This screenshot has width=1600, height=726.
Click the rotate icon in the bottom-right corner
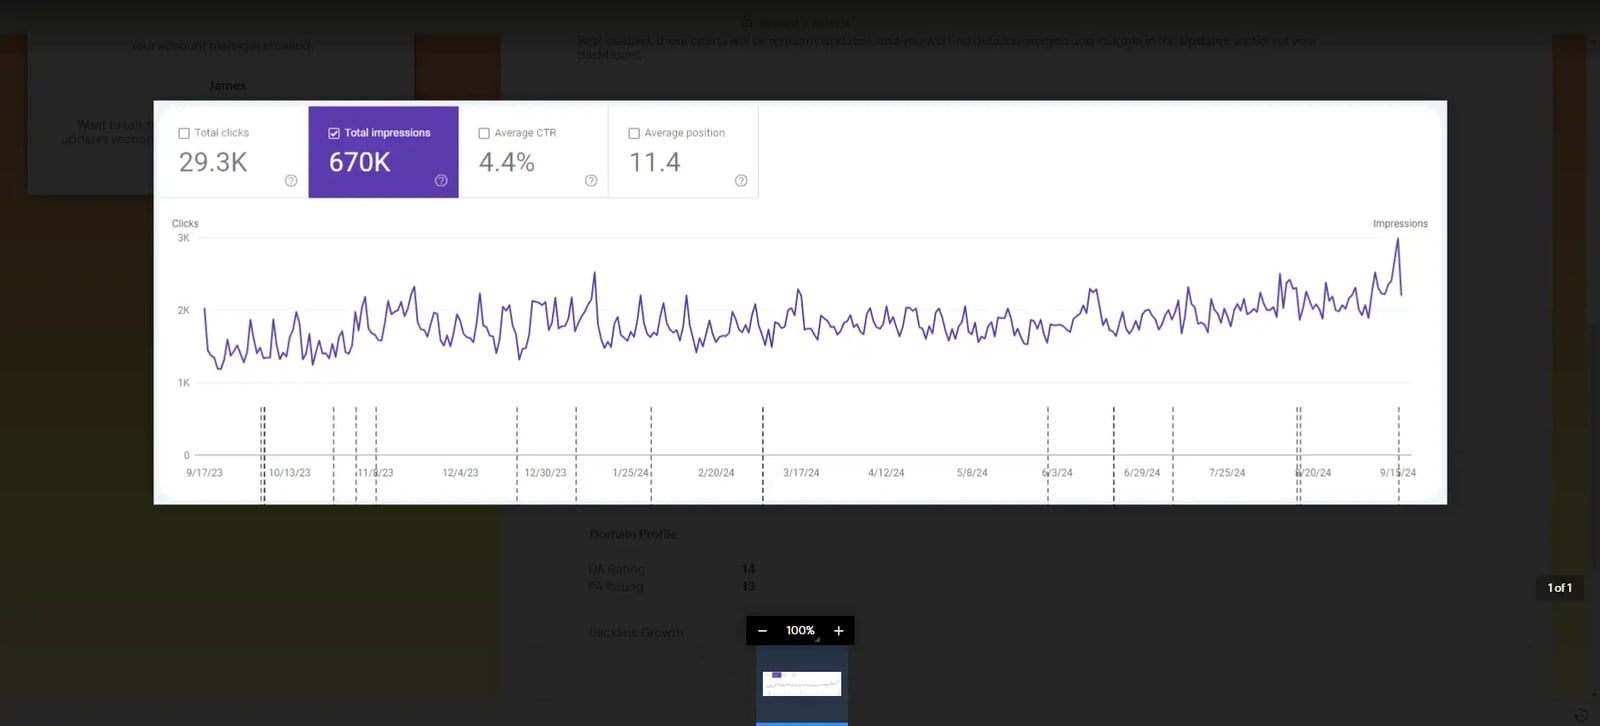(1581, 714)
